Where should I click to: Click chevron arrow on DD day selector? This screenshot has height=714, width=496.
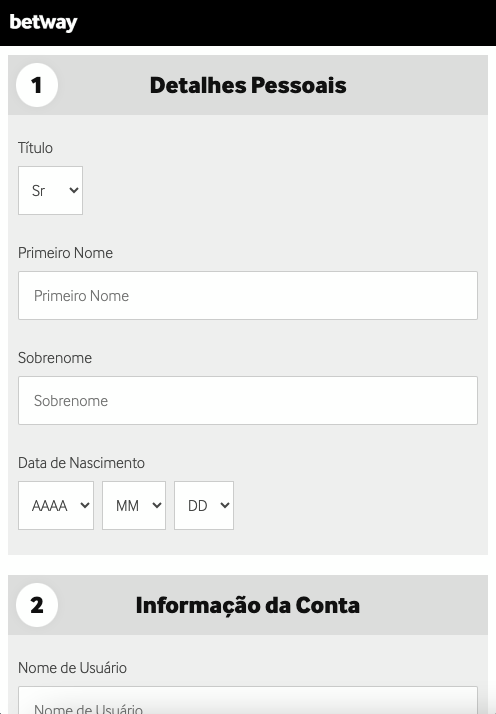coord(225,505)
